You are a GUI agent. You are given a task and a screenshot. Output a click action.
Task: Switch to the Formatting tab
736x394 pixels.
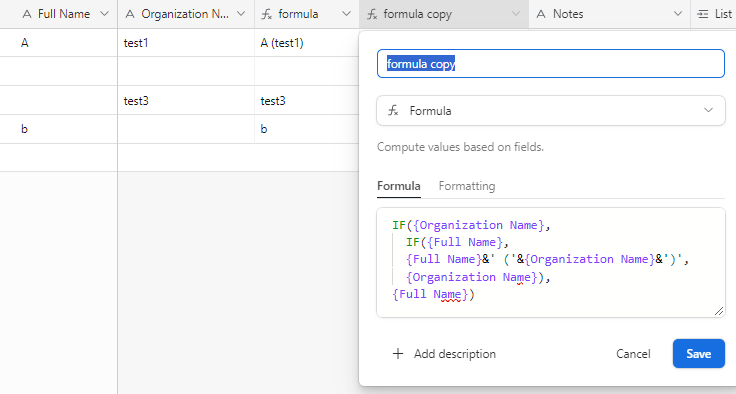click(x=467, y=186)
